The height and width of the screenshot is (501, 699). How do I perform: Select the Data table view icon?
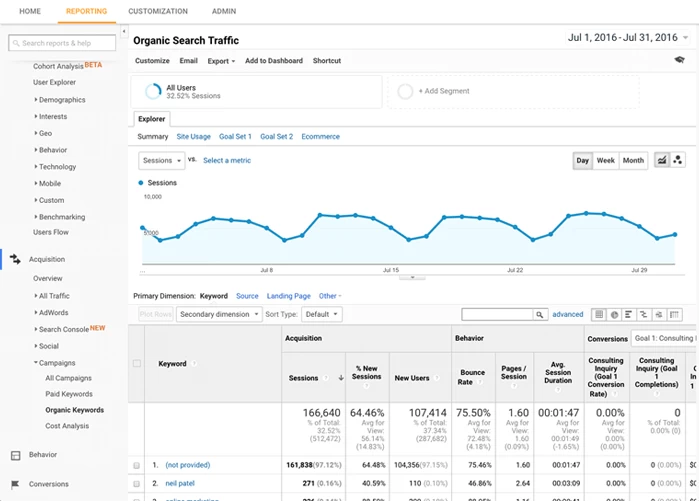click(599, 314)
